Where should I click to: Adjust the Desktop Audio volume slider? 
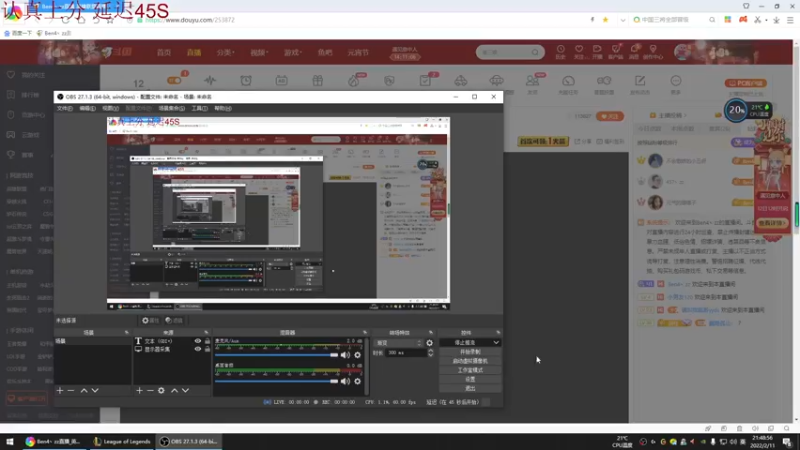point(277,381)
